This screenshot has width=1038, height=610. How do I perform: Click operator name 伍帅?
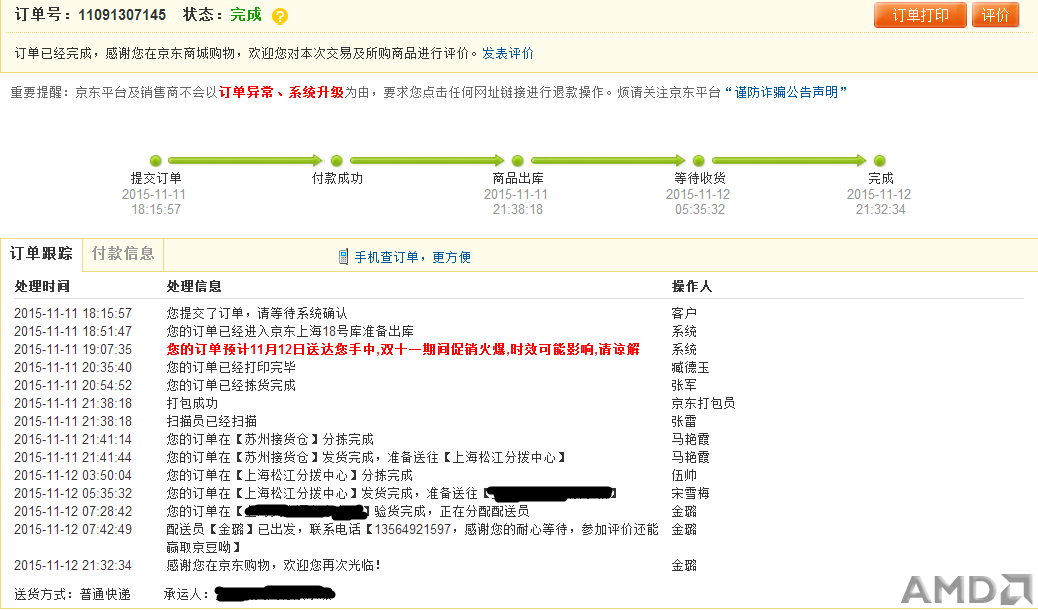click(x=684, y=476)
